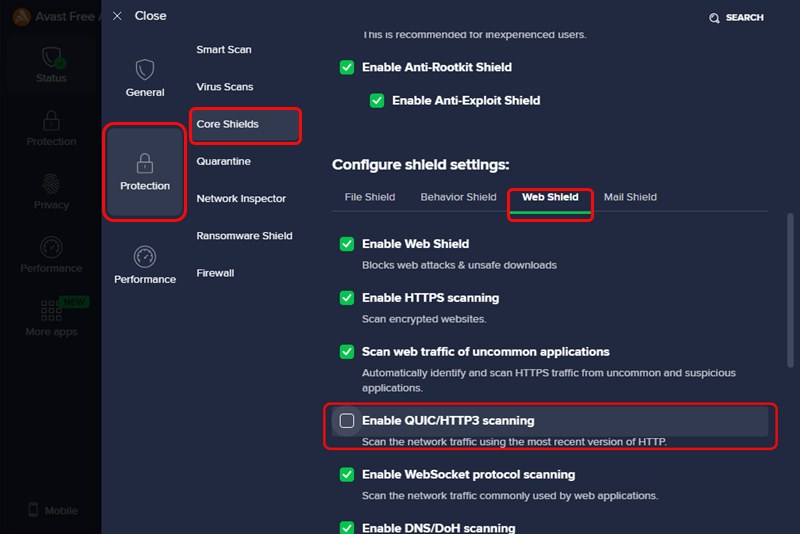Click the search magnifier icon
The height and width of the screenshot is (534, 800).
click(x=714, y=18)
